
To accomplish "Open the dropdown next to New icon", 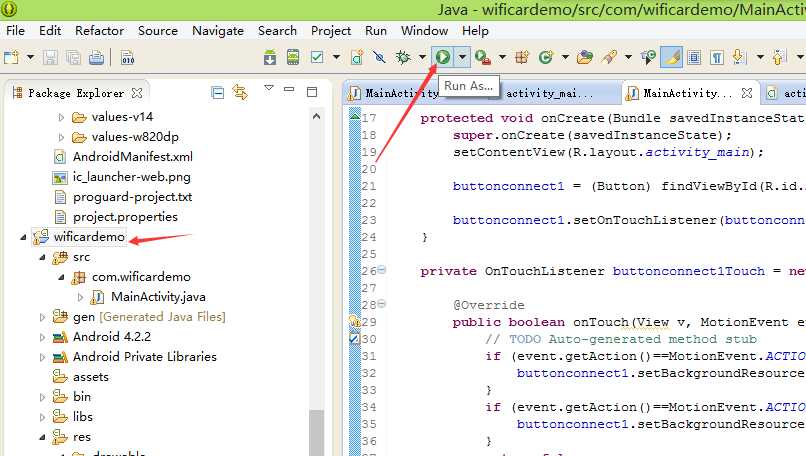I will (30, 57).
